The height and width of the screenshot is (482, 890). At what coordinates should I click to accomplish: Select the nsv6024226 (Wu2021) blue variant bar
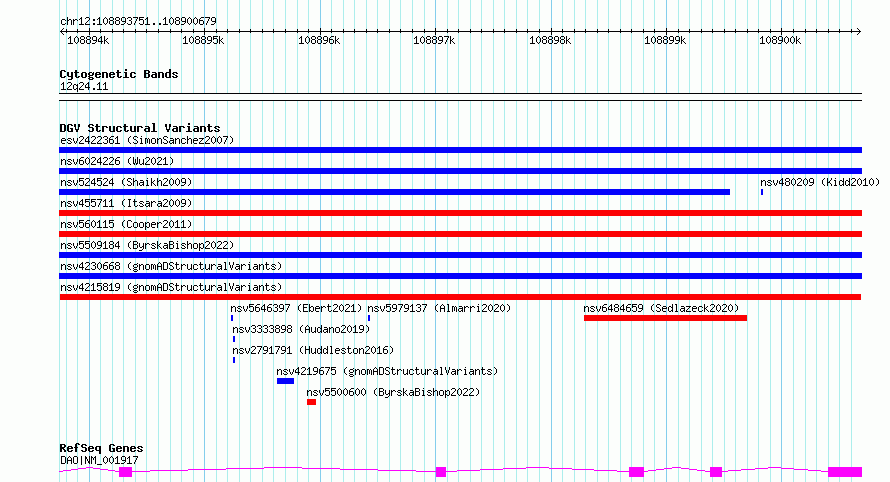click(x=460, y=171)
